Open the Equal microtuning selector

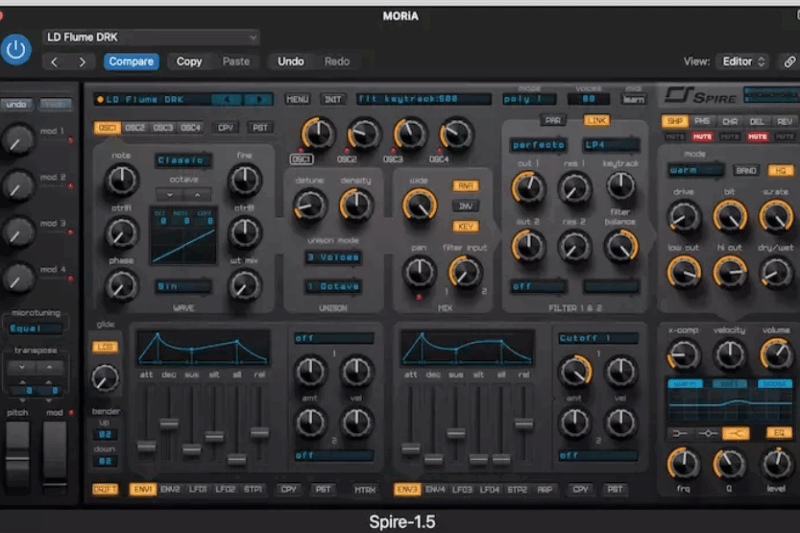[35, 328]
